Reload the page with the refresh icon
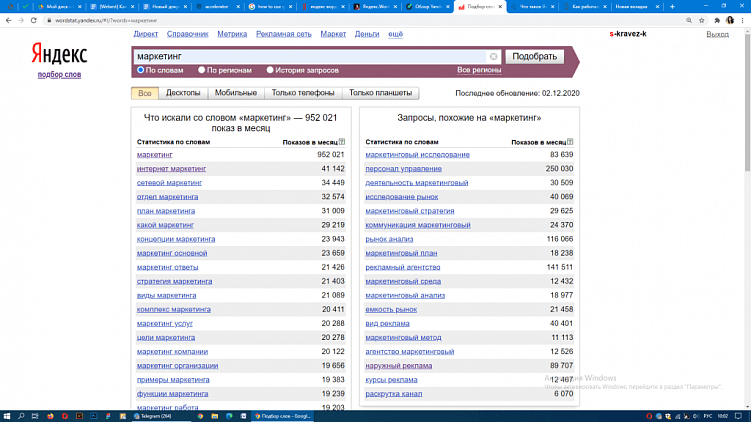The height and width of the screenshot is (422, 751). coord(34,20)
